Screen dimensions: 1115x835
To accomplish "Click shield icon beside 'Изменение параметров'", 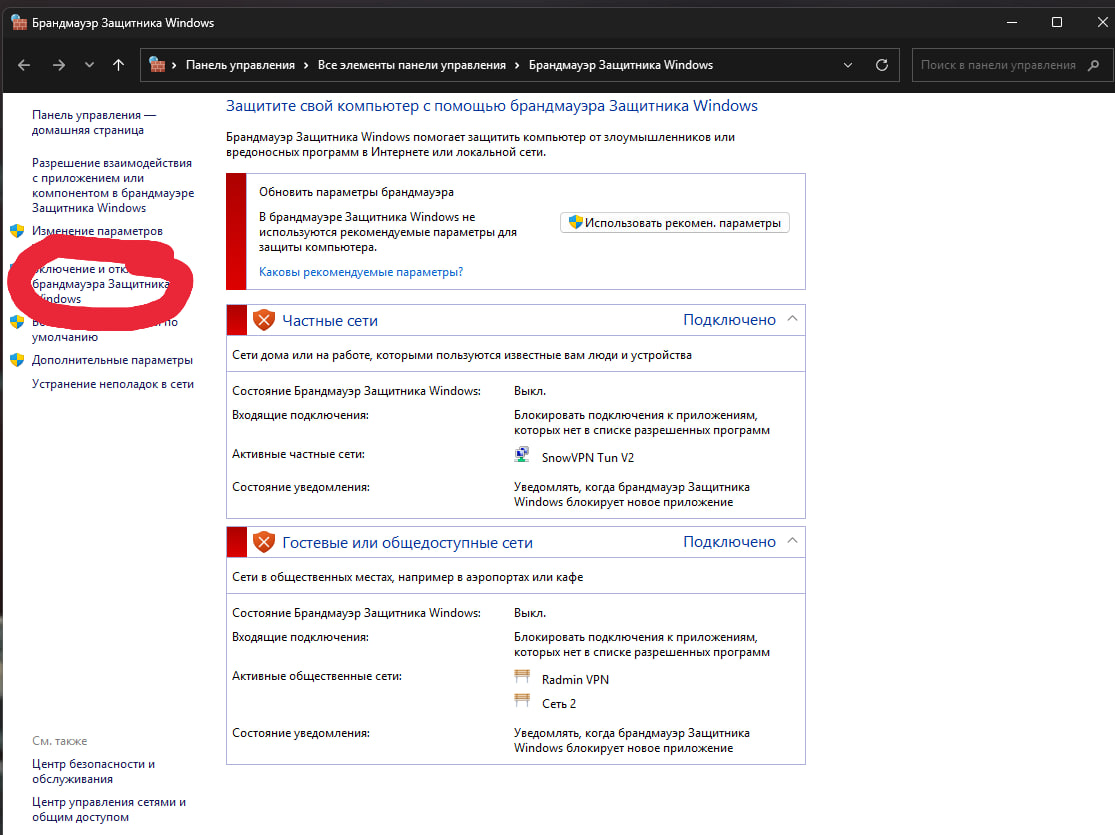I will pyautogui.click(x=17, y=231).
